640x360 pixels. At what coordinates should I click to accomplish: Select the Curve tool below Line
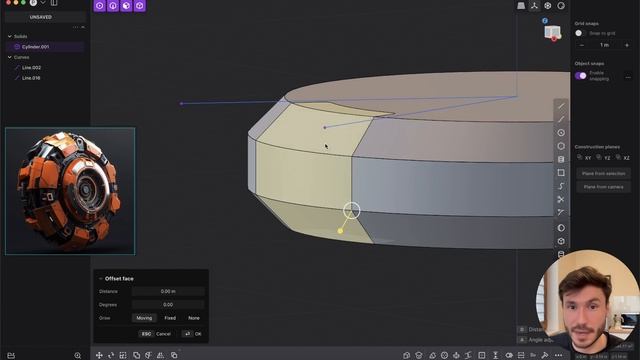(561, 119)
